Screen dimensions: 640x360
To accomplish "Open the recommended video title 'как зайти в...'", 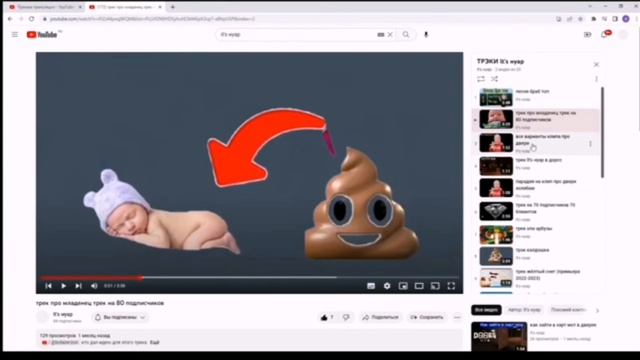I will click(x=563, y=325).
